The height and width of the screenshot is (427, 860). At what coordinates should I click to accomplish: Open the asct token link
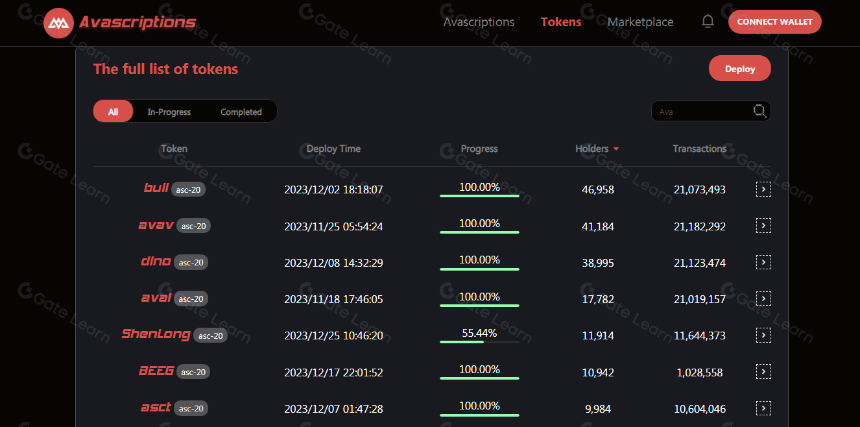[156, 407]
